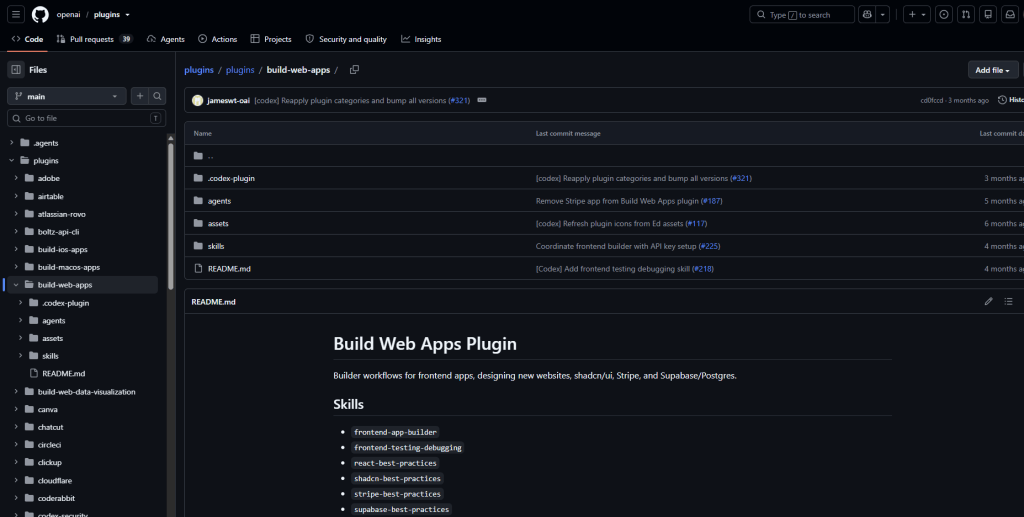Open the Copilot chat icon

pyautogui.click(x=867, y=14)
